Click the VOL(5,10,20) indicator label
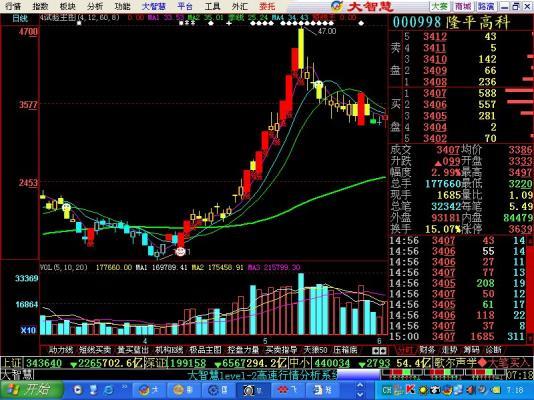 (x=64, y=268)
